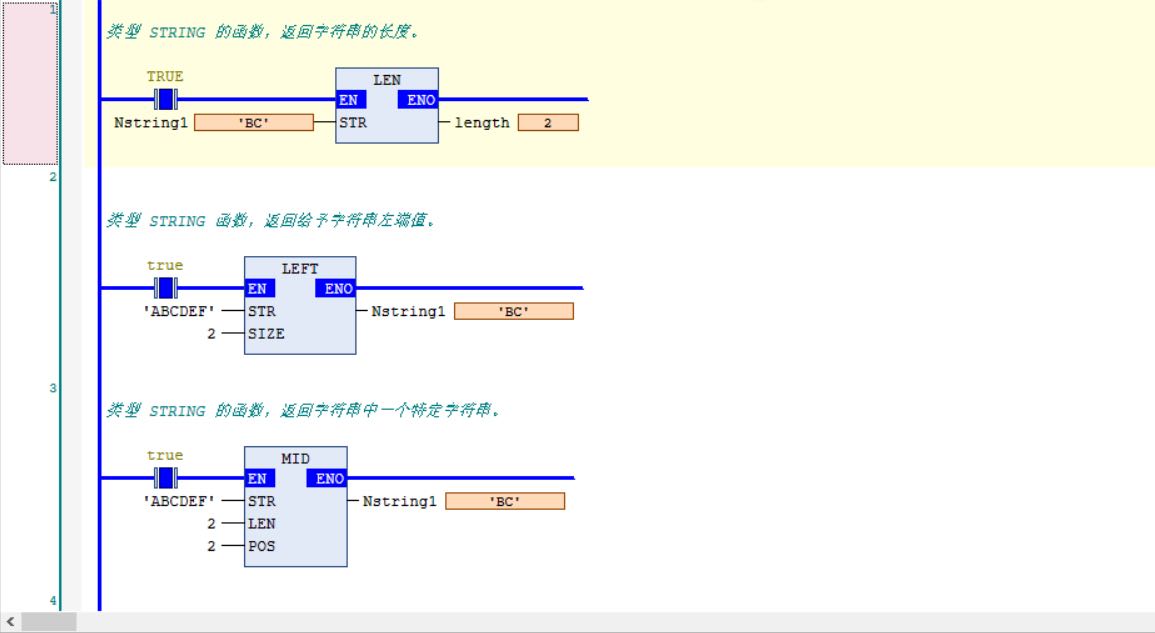Click ENO pin of LEN block
The width and height of the screenshot is (1155, 633).
point(418,99)
